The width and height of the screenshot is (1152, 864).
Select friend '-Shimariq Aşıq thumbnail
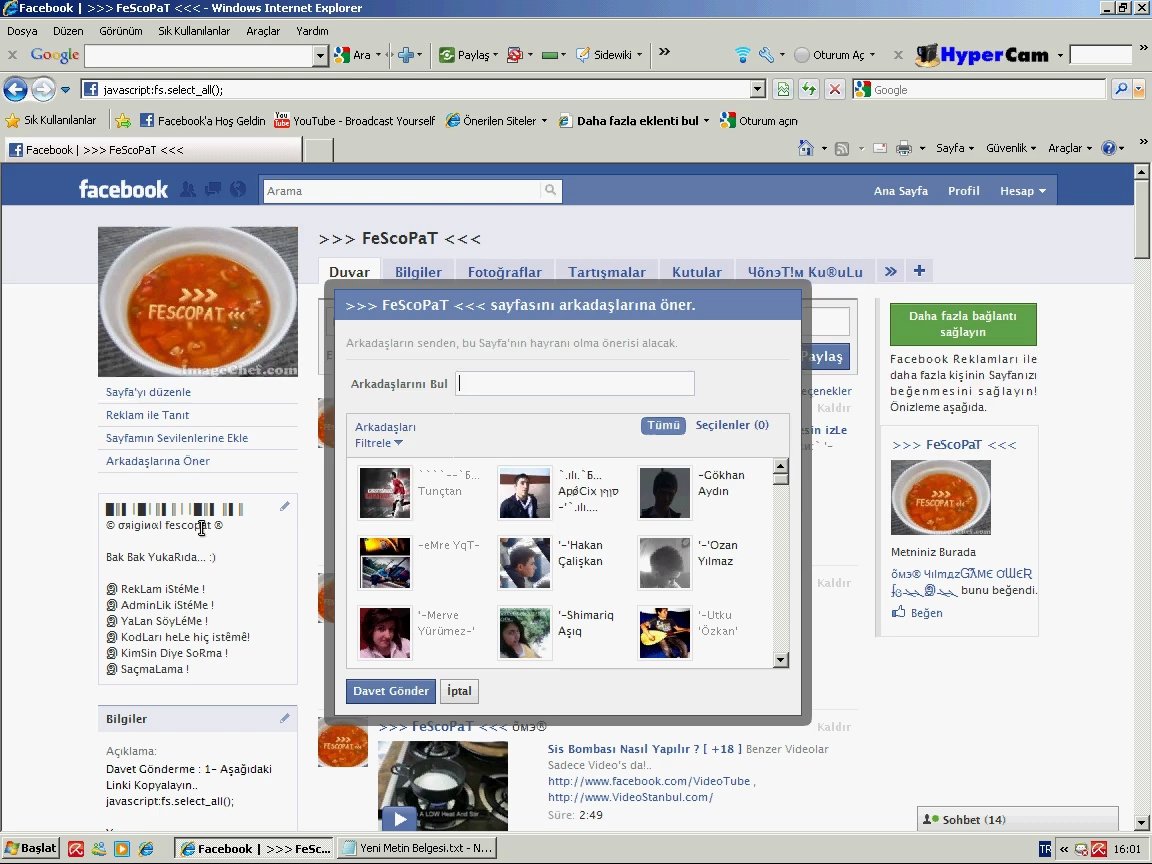[x=525, y=633]
